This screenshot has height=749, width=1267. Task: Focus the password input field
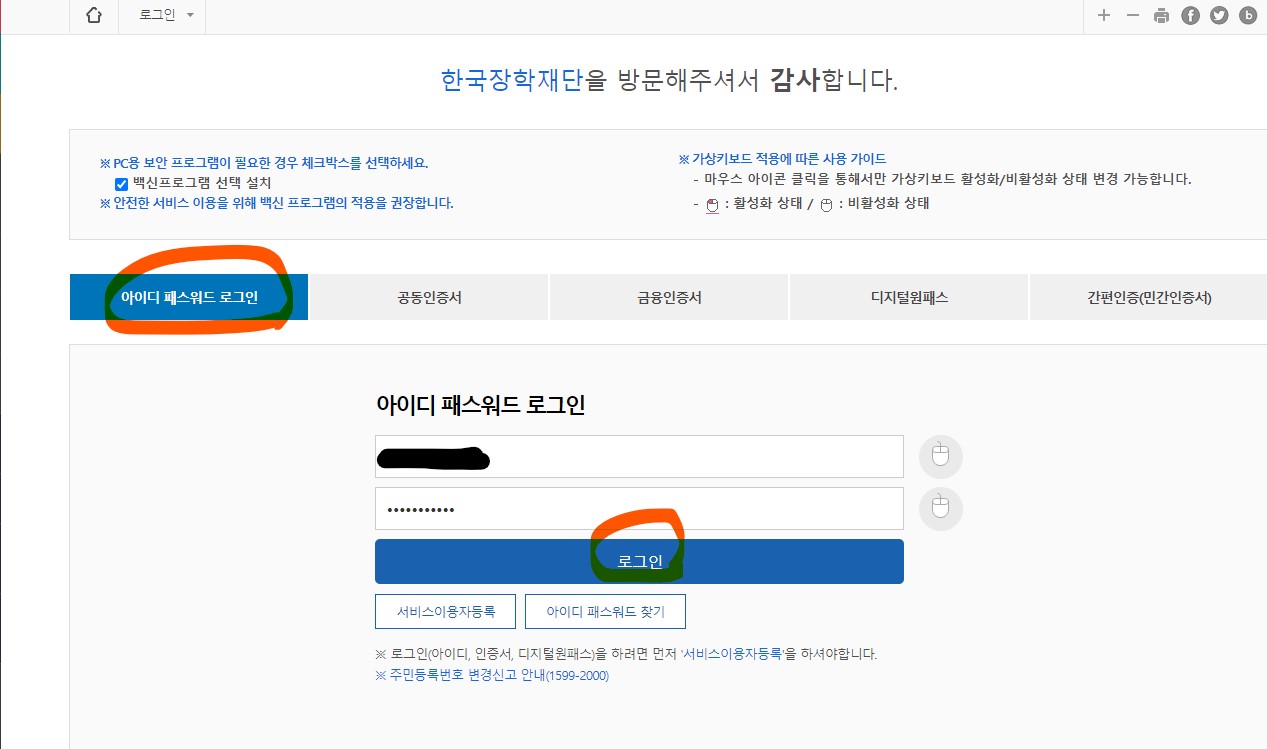[639, 508]
